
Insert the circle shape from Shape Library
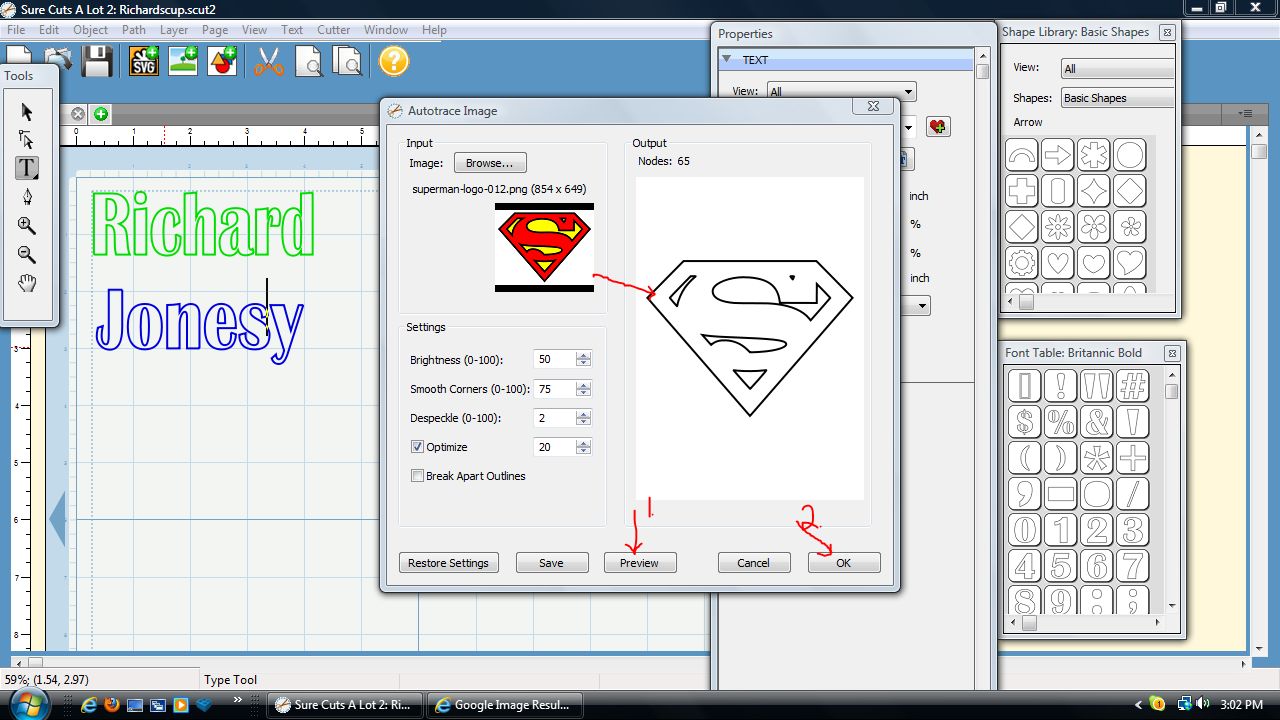pyautogui.click(x=1130, y=155)
